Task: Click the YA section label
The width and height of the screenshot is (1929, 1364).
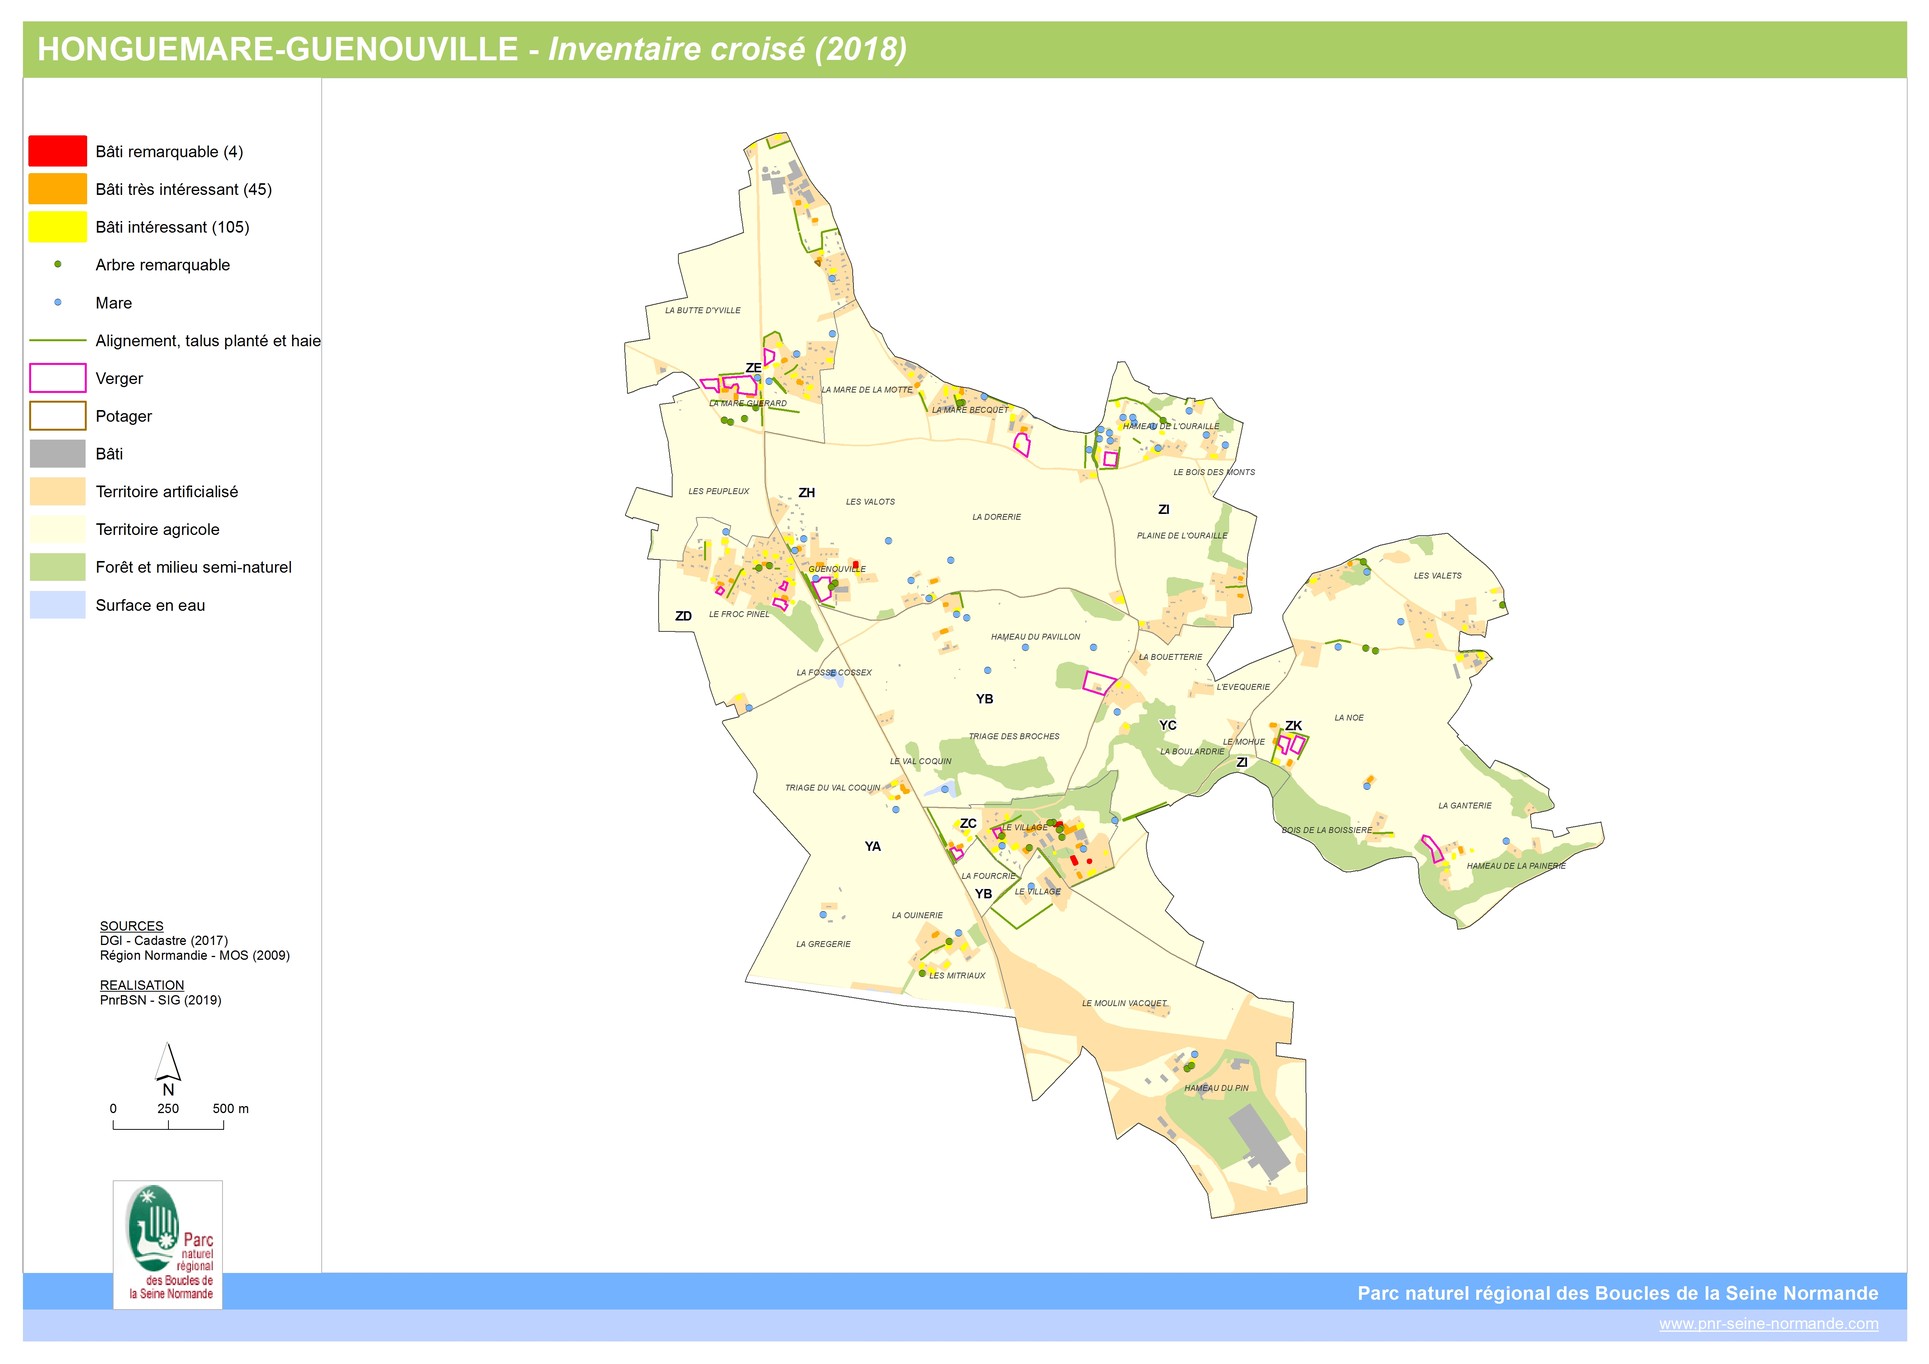Action: 873,847
